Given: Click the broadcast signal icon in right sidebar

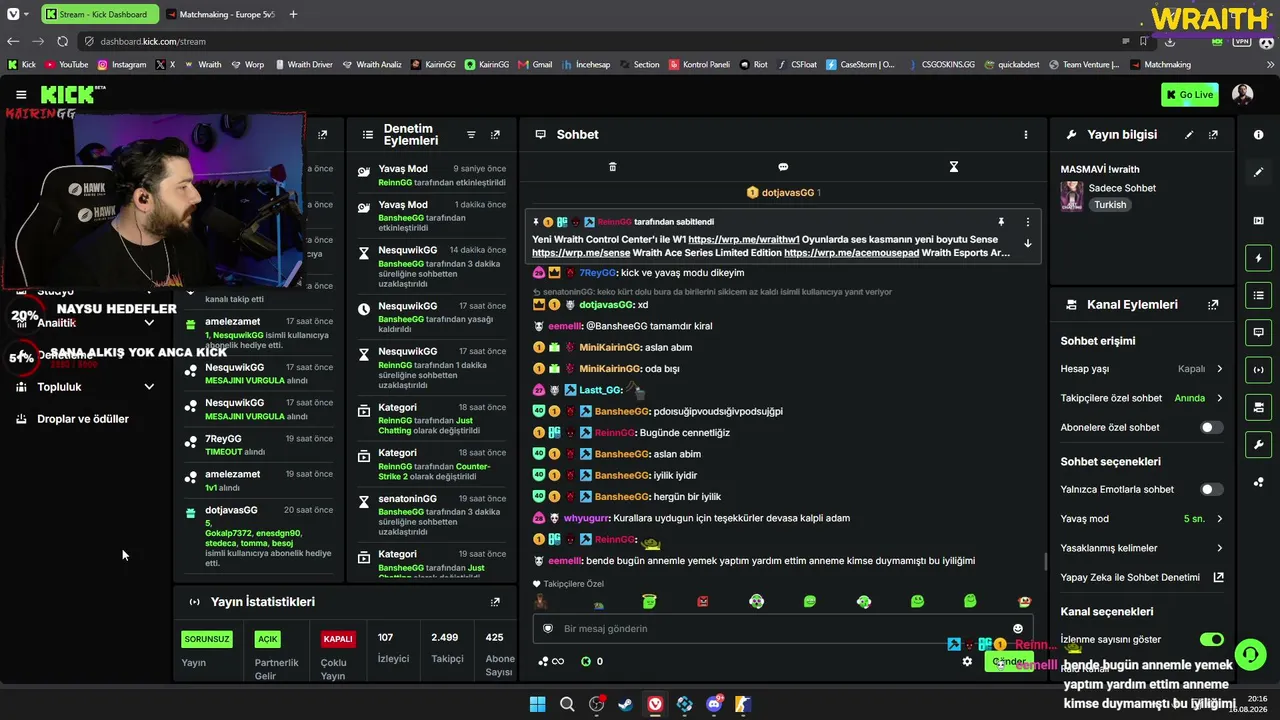Looking at the screenshot, I should click(x=1258, y=370).
